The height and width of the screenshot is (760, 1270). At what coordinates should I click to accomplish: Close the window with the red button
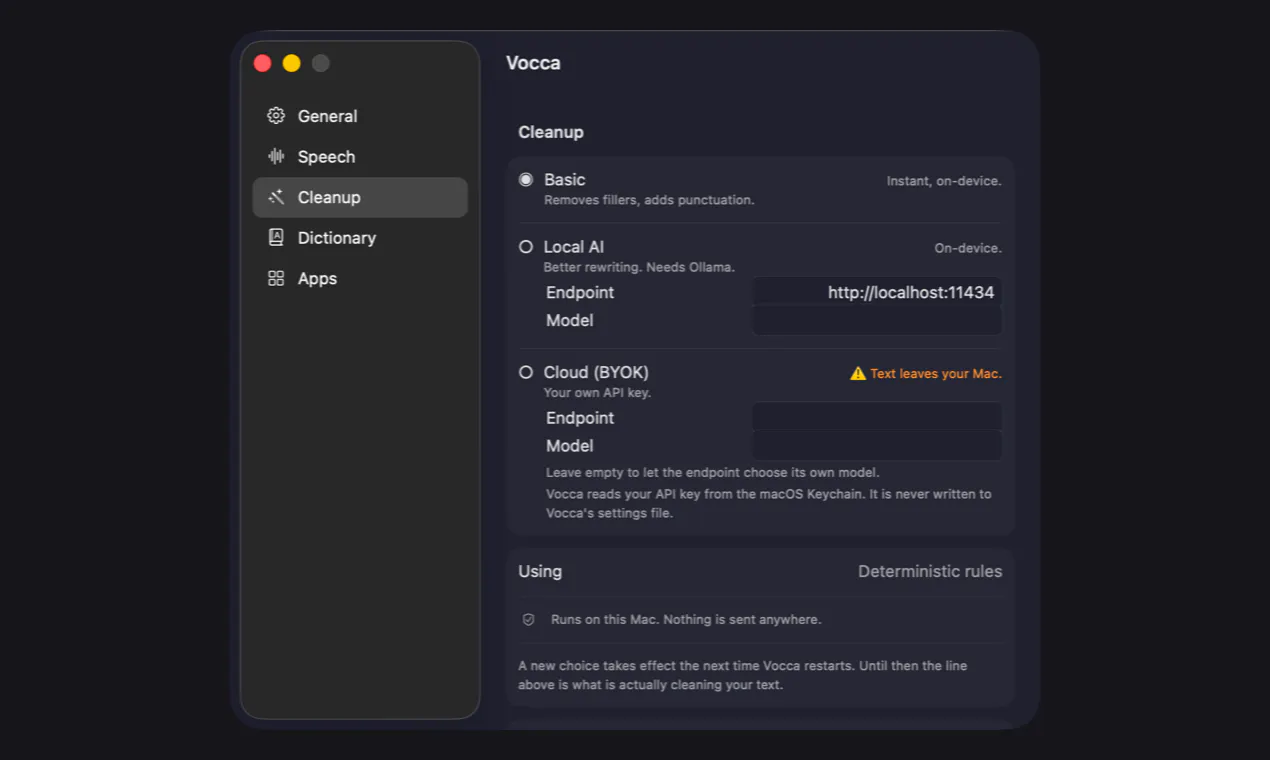(263, 63)
